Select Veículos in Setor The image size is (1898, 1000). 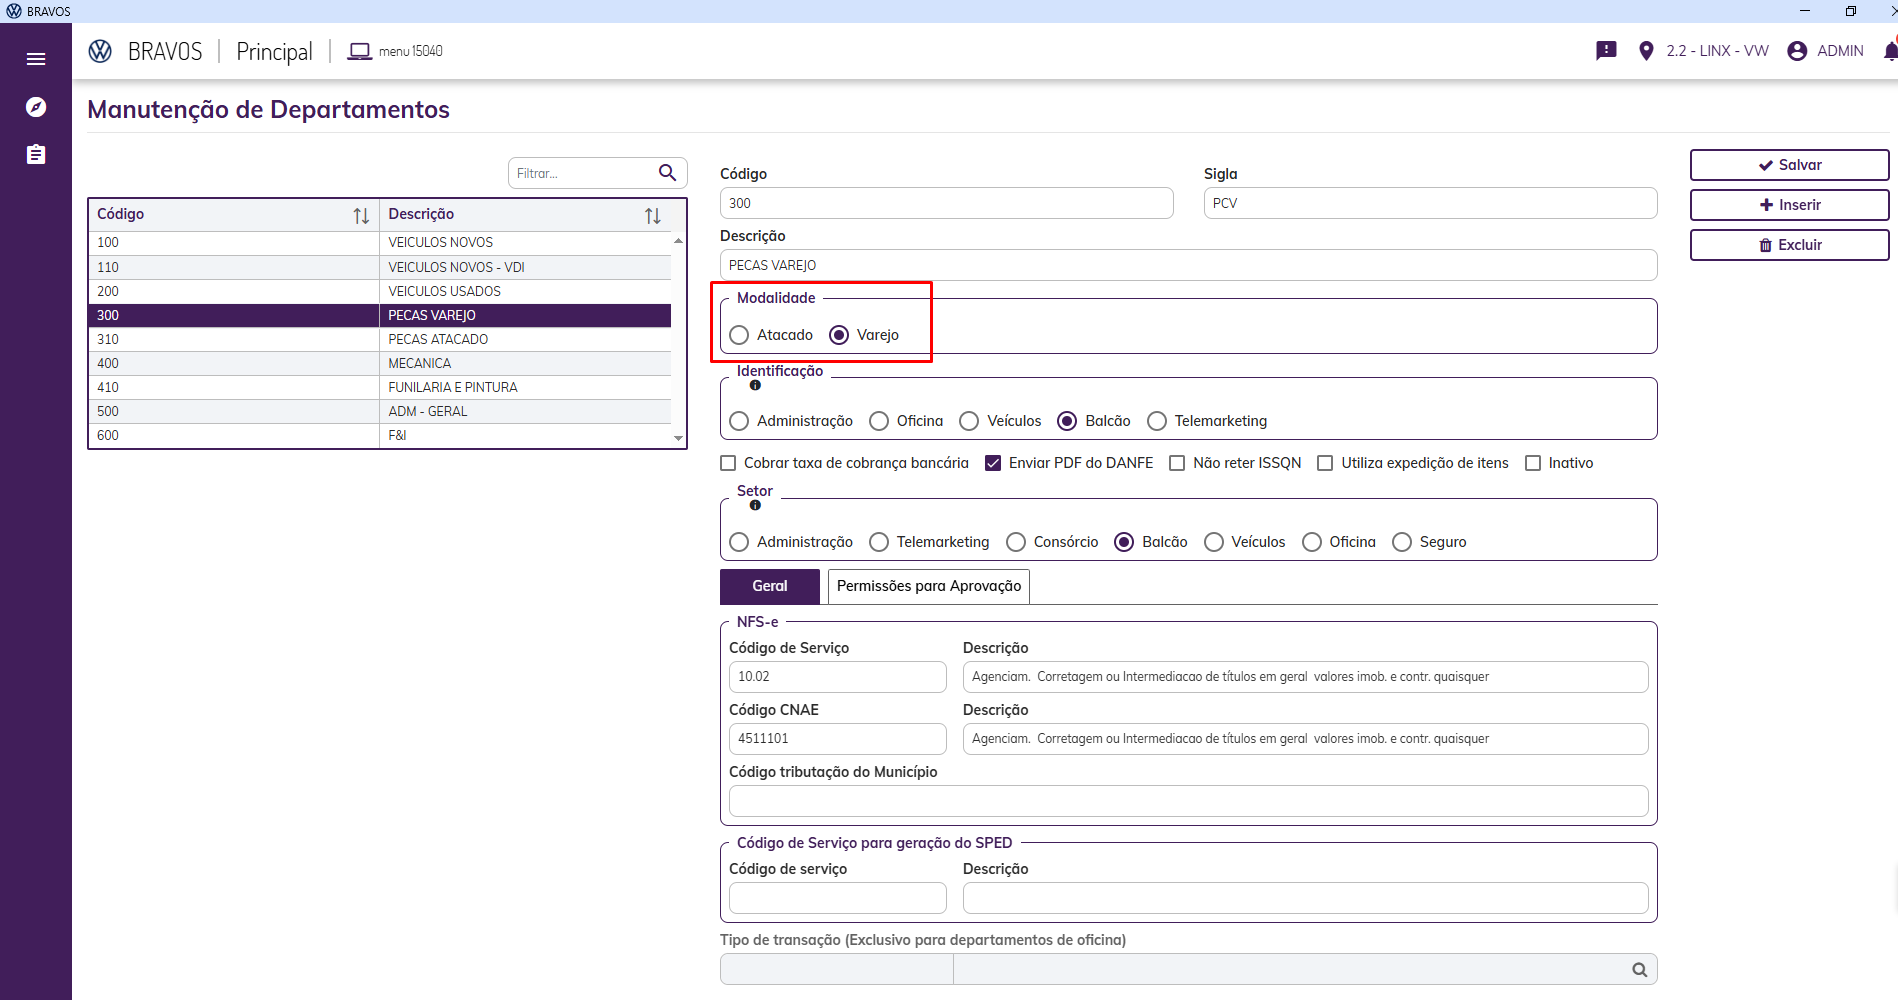1214,542
